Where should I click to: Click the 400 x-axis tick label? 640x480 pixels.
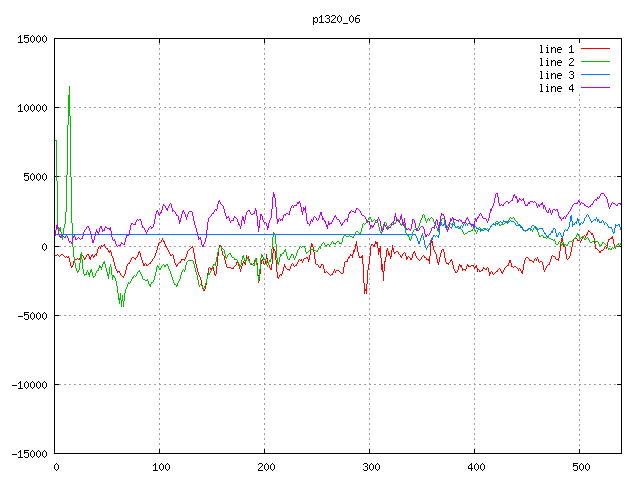click(475, 467)
